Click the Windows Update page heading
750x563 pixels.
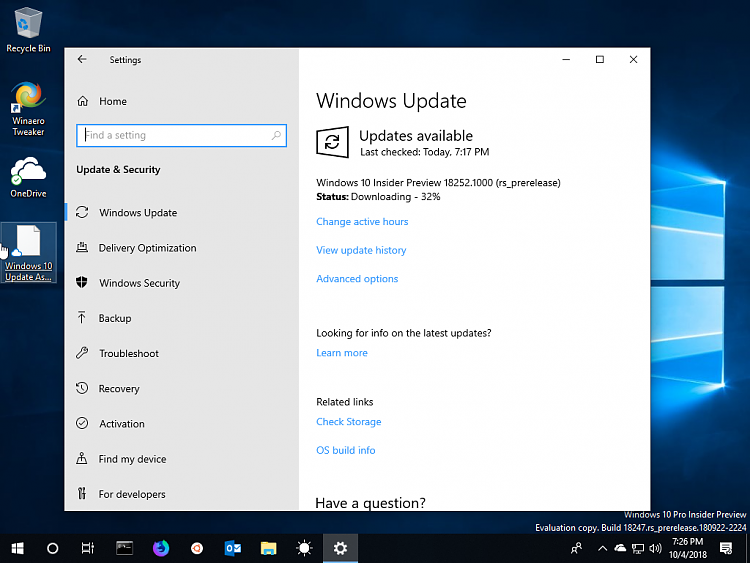coord(391,101)
